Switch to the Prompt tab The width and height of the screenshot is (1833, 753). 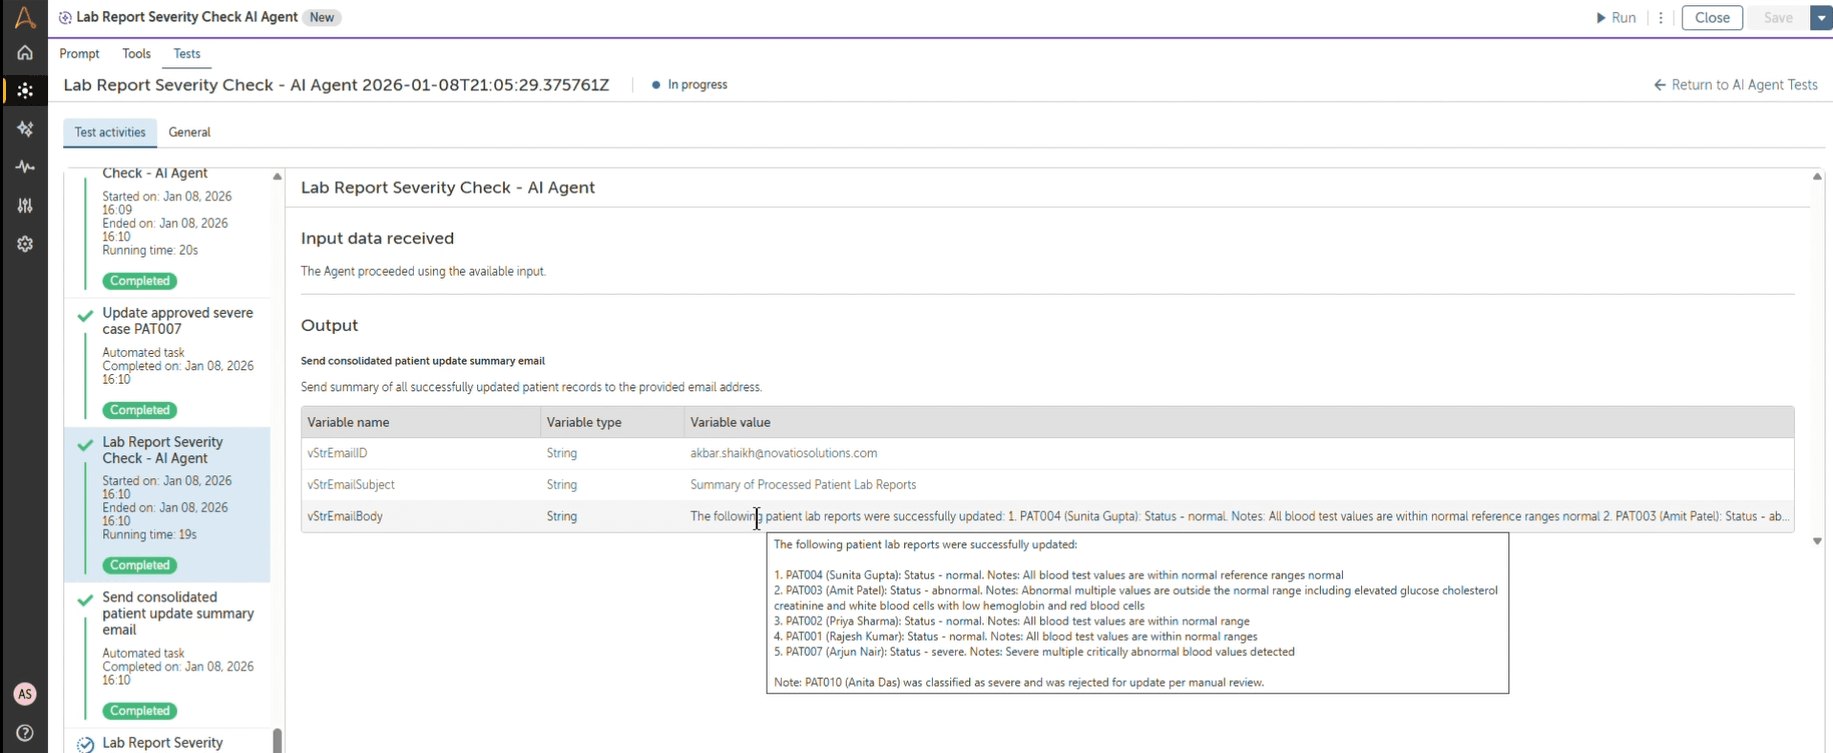pyautogui.click(x=79, y=54)
